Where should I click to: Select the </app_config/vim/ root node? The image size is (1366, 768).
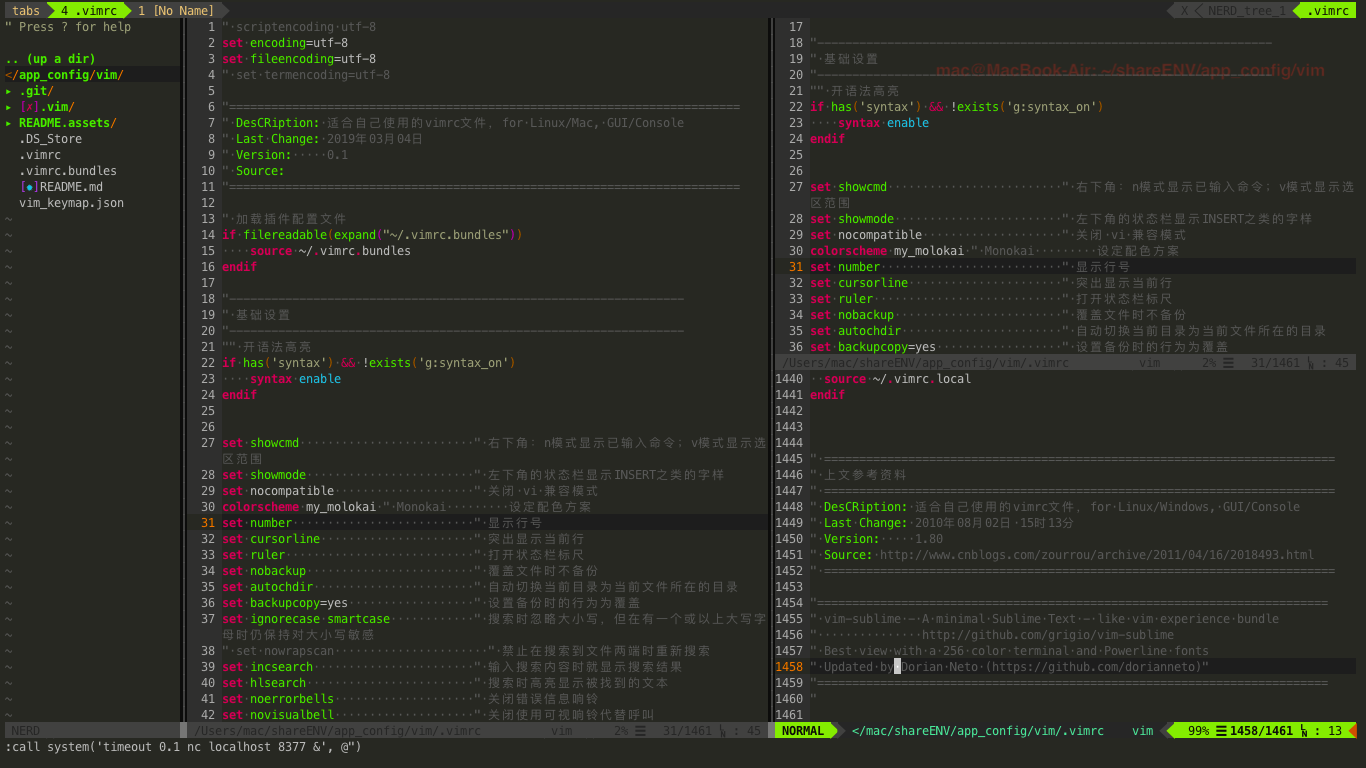pyautogui.click(x=64, y=75)
